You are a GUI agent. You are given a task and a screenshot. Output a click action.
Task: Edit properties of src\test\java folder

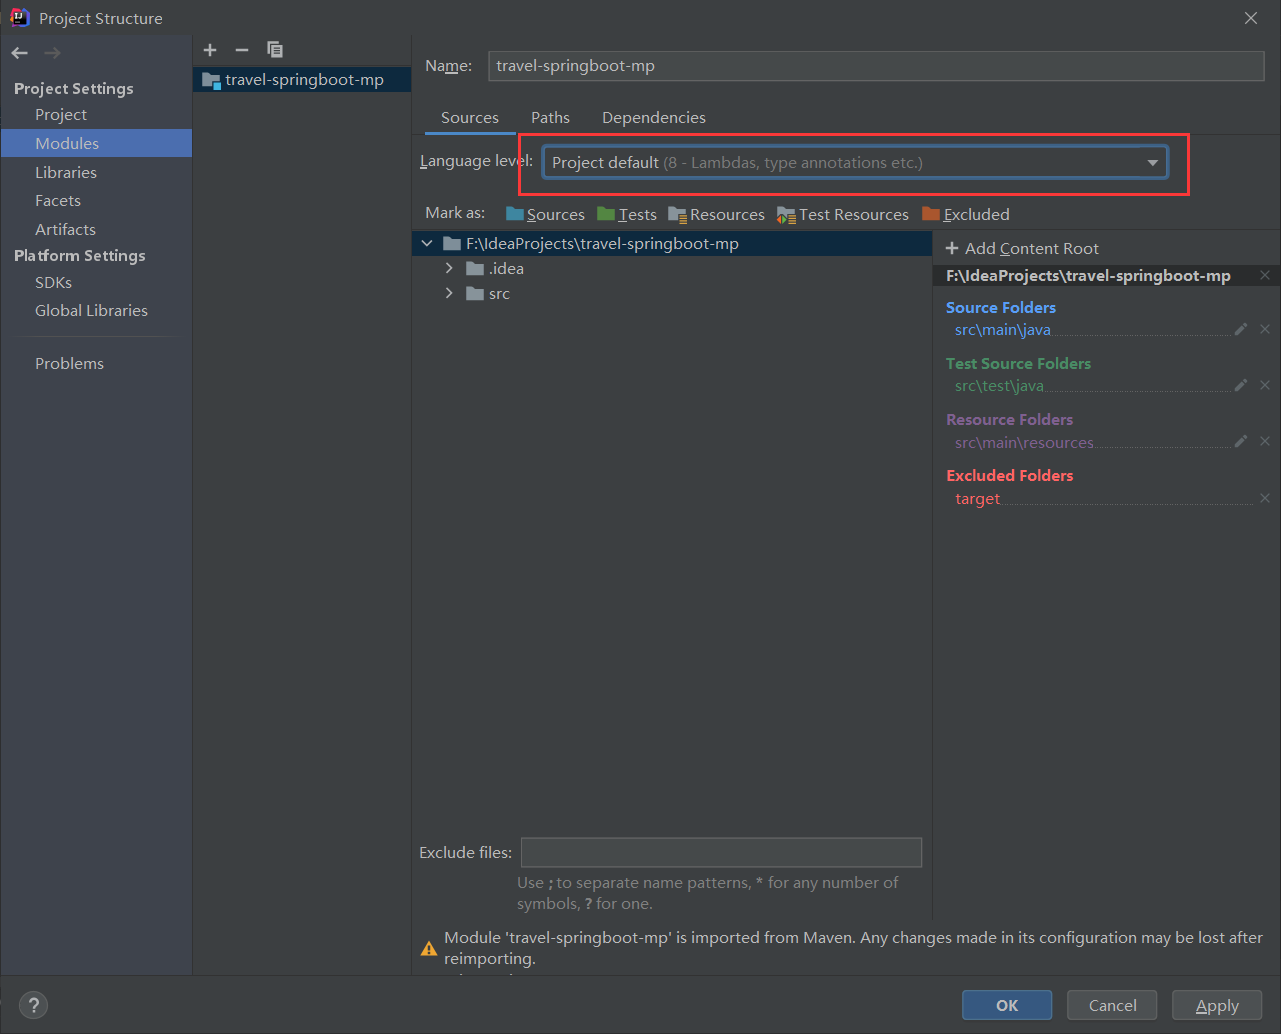[x=1241, y=385]
